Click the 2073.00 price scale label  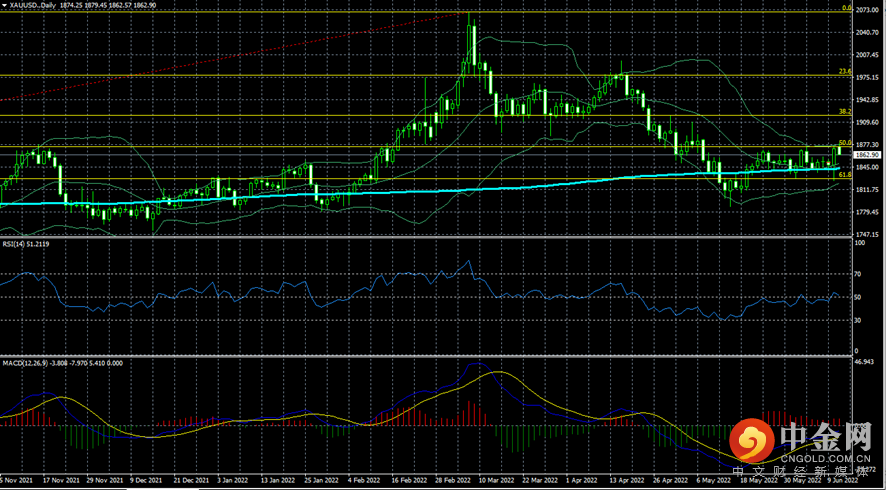865,10
